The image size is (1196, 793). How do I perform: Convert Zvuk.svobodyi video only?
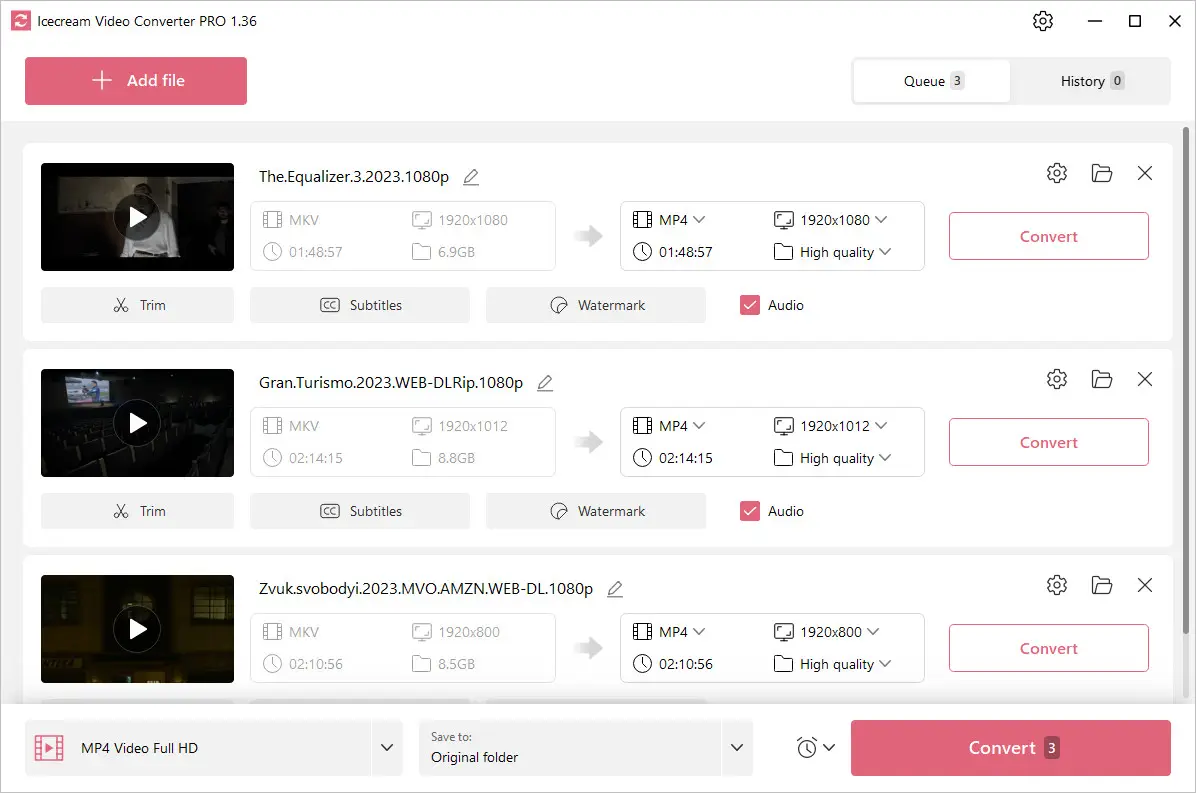point(1048,648)
